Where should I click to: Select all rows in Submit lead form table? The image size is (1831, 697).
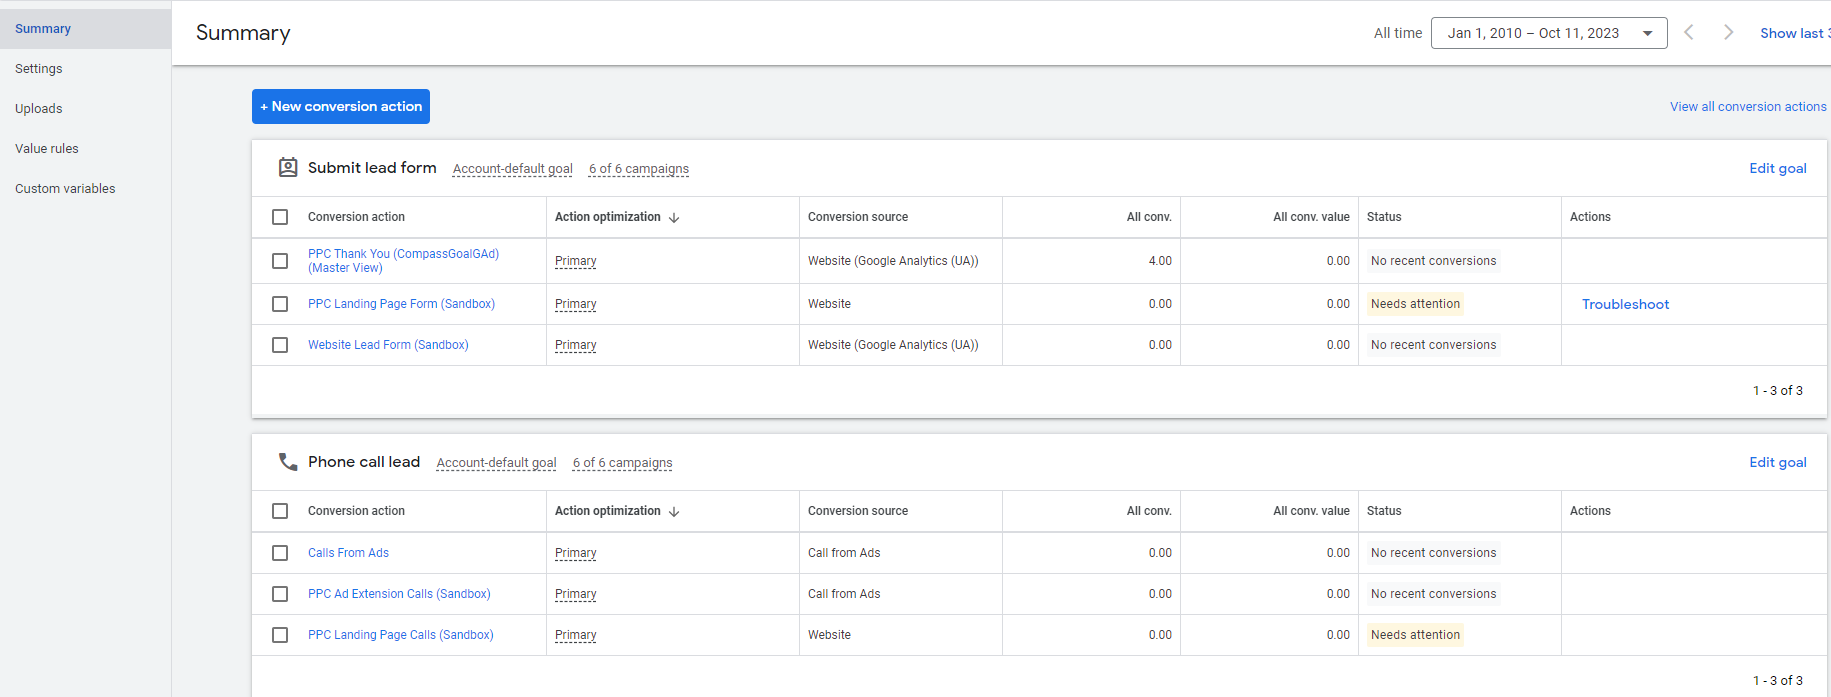tap(280, 217)
